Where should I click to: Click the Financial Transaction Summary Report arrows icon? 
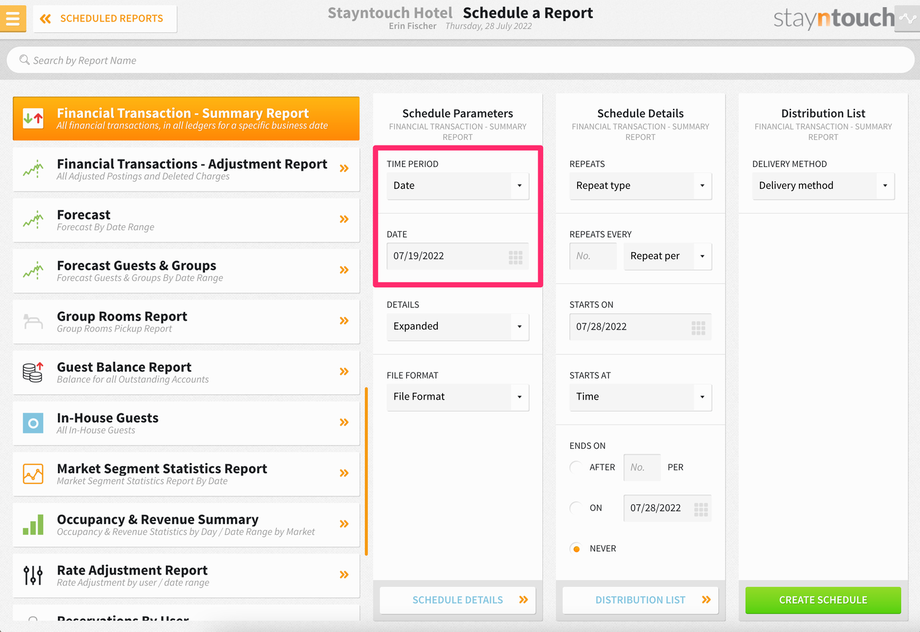[x=33, y=119]
